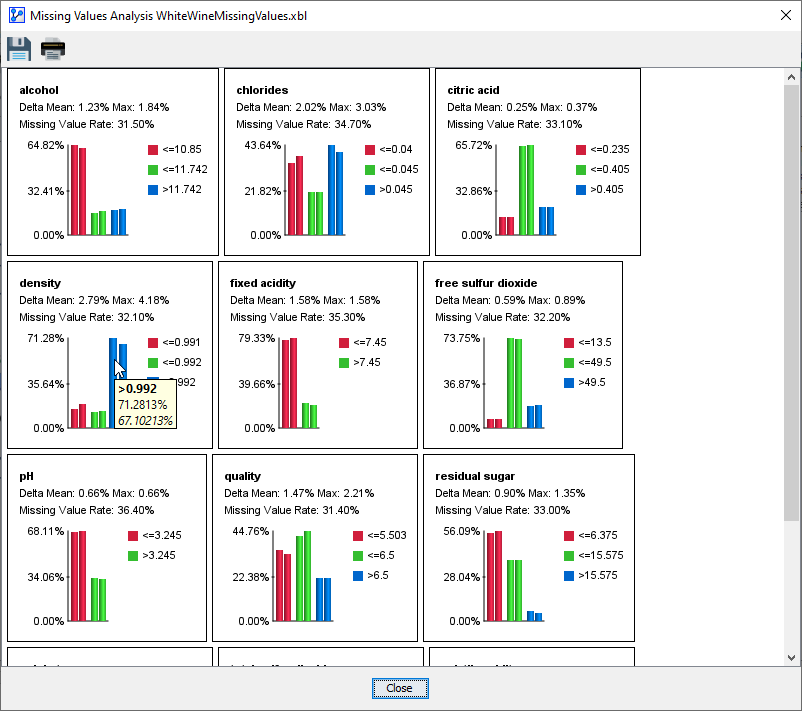Select the alcohol chart title
The image size is (802, 711).
click(x=39, y=90)
